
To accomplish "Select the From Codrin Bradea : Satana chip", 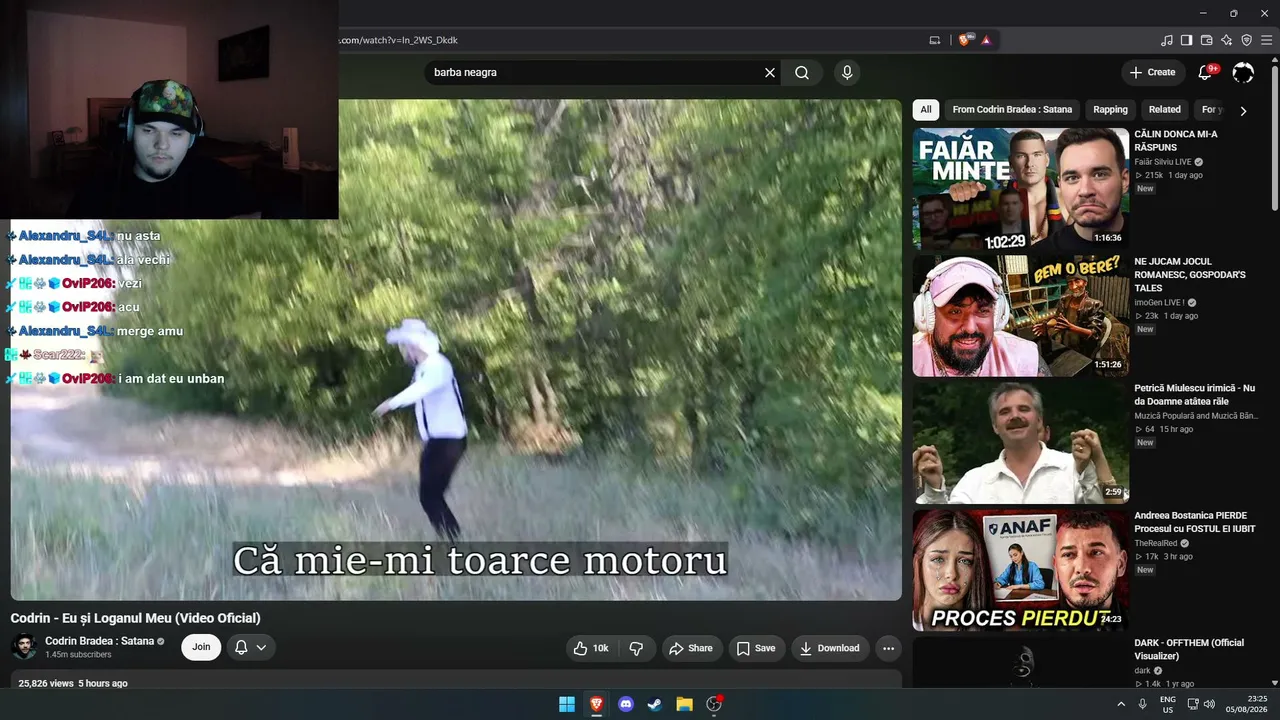I will pyautogui.click(x=1012, y=110).
